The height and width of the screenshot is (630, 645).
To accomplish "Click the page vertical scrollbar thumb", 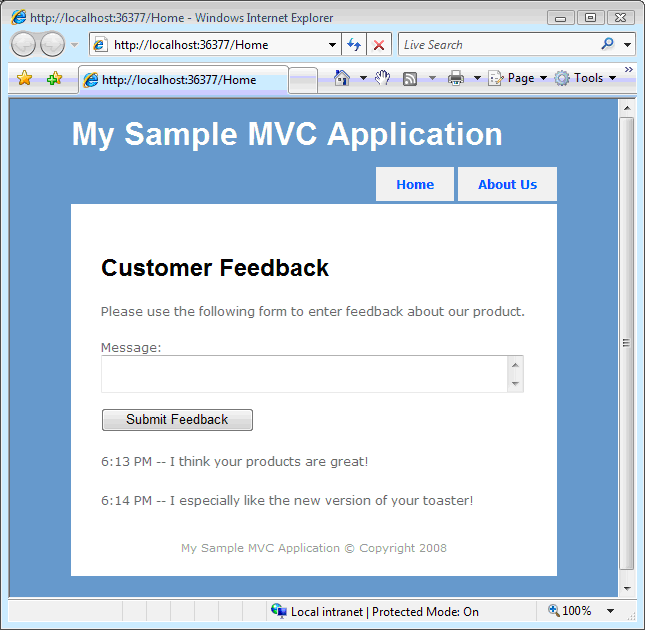I will (x=627, y=343).
